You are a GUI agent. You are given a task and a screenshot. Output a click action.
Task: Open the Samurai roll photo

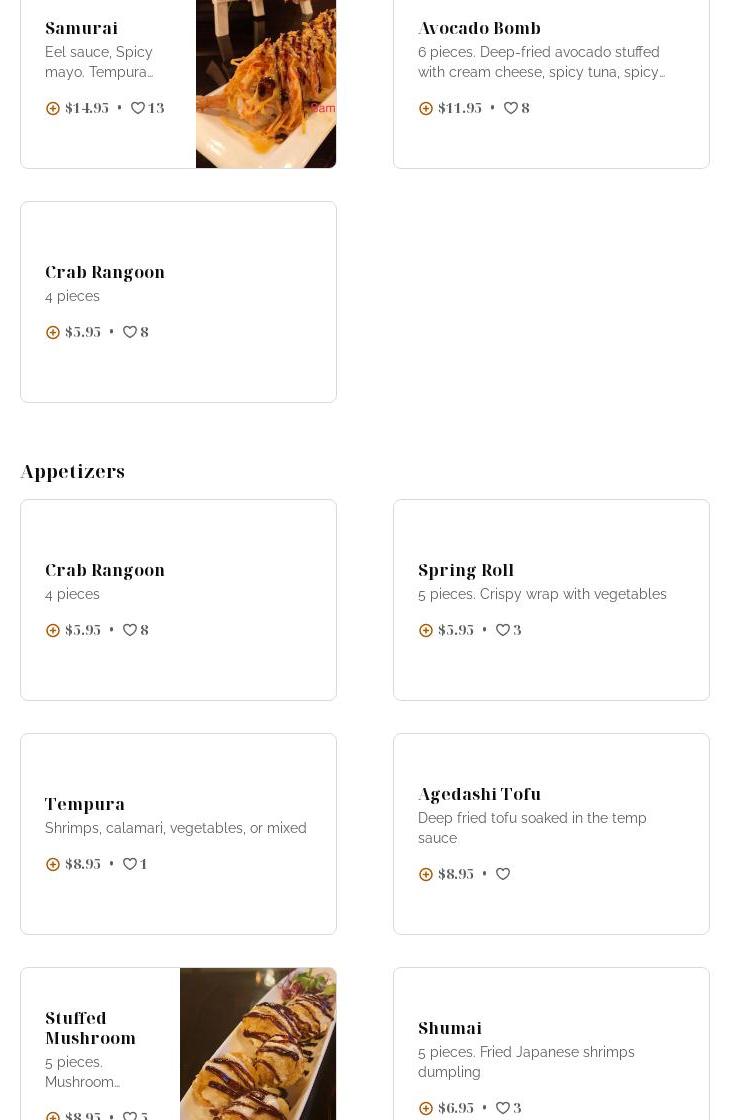point(266,84)
